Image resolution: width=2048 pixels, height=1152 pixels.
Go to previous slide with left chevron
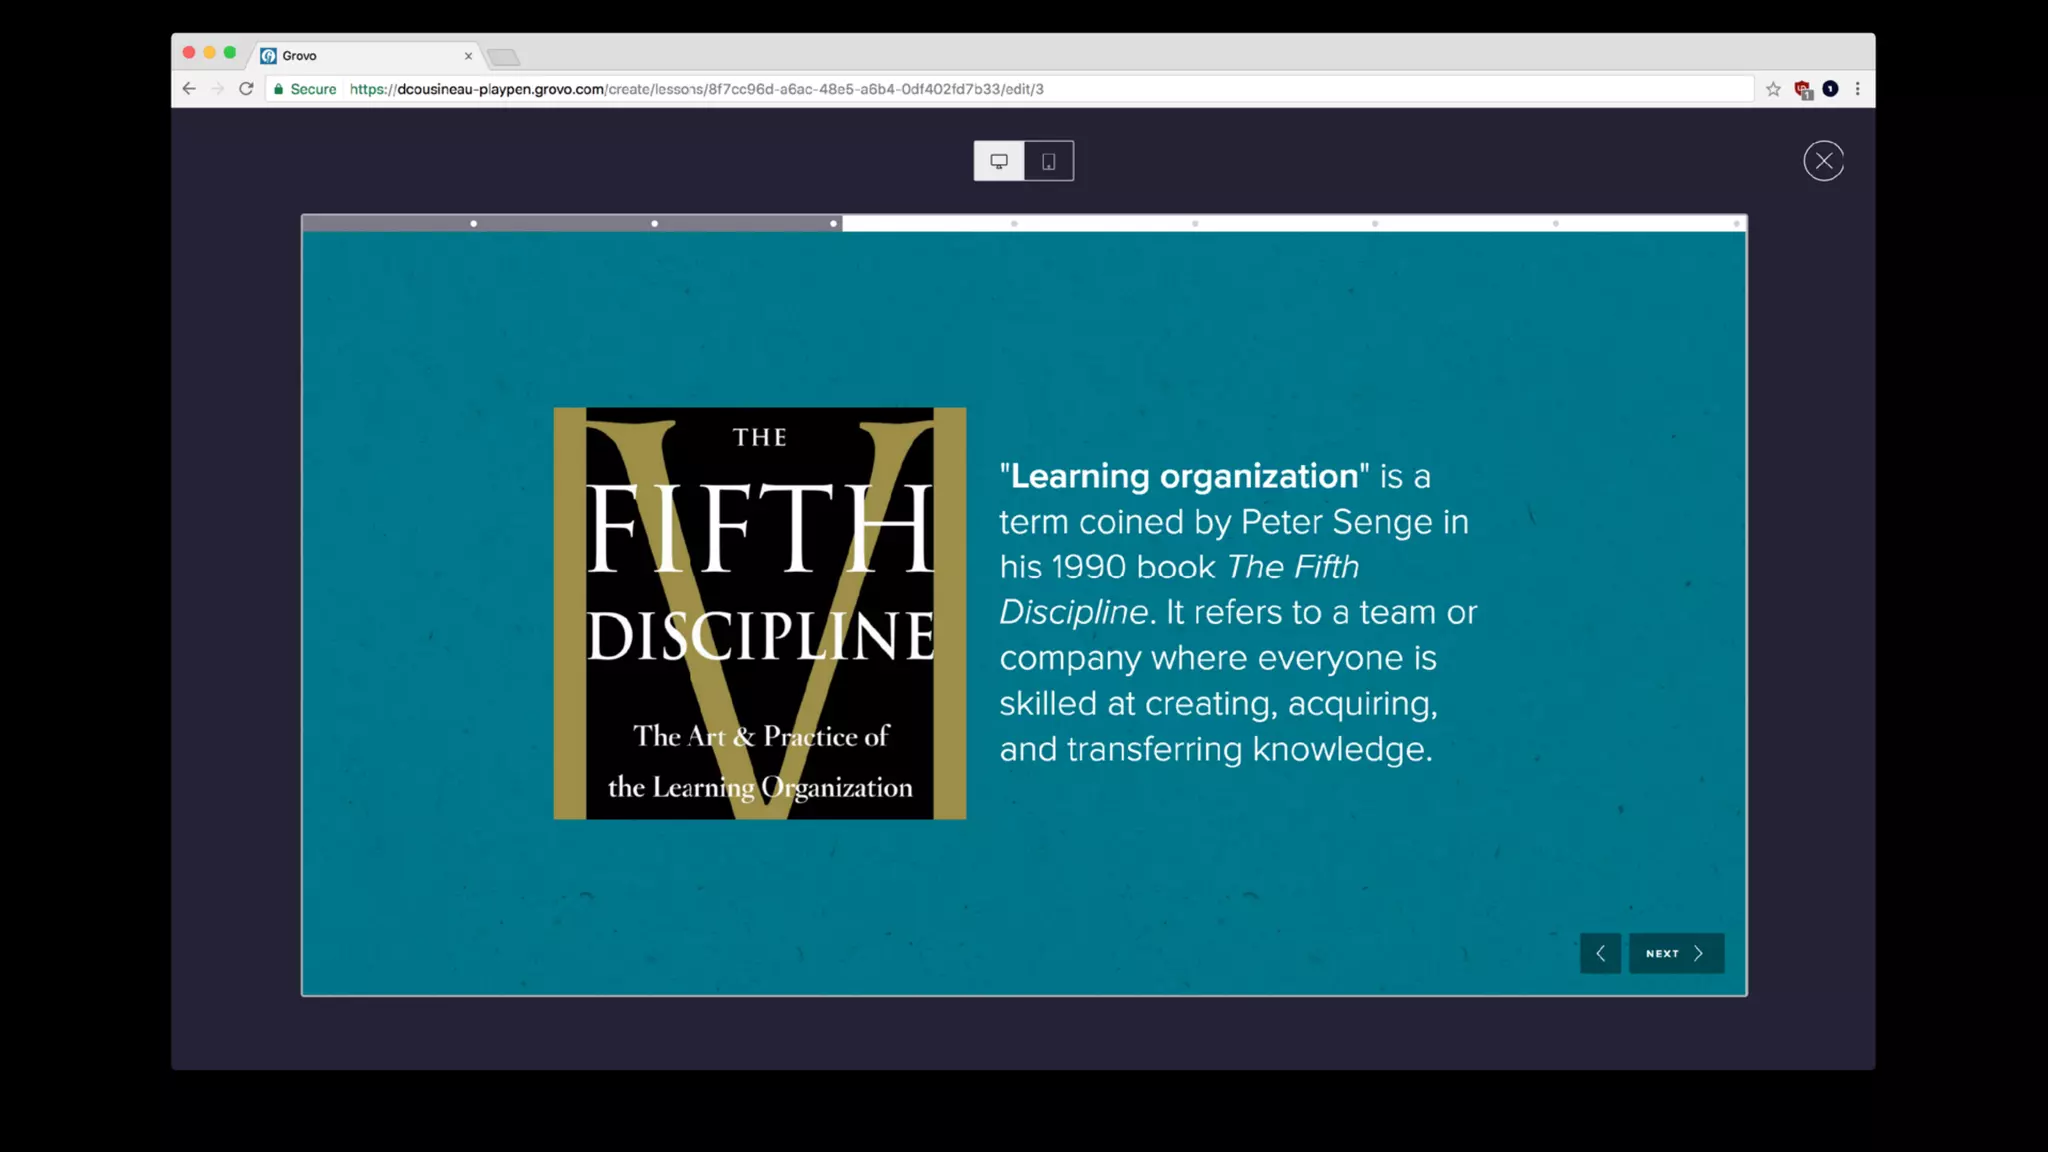[x=1600, y=953]
